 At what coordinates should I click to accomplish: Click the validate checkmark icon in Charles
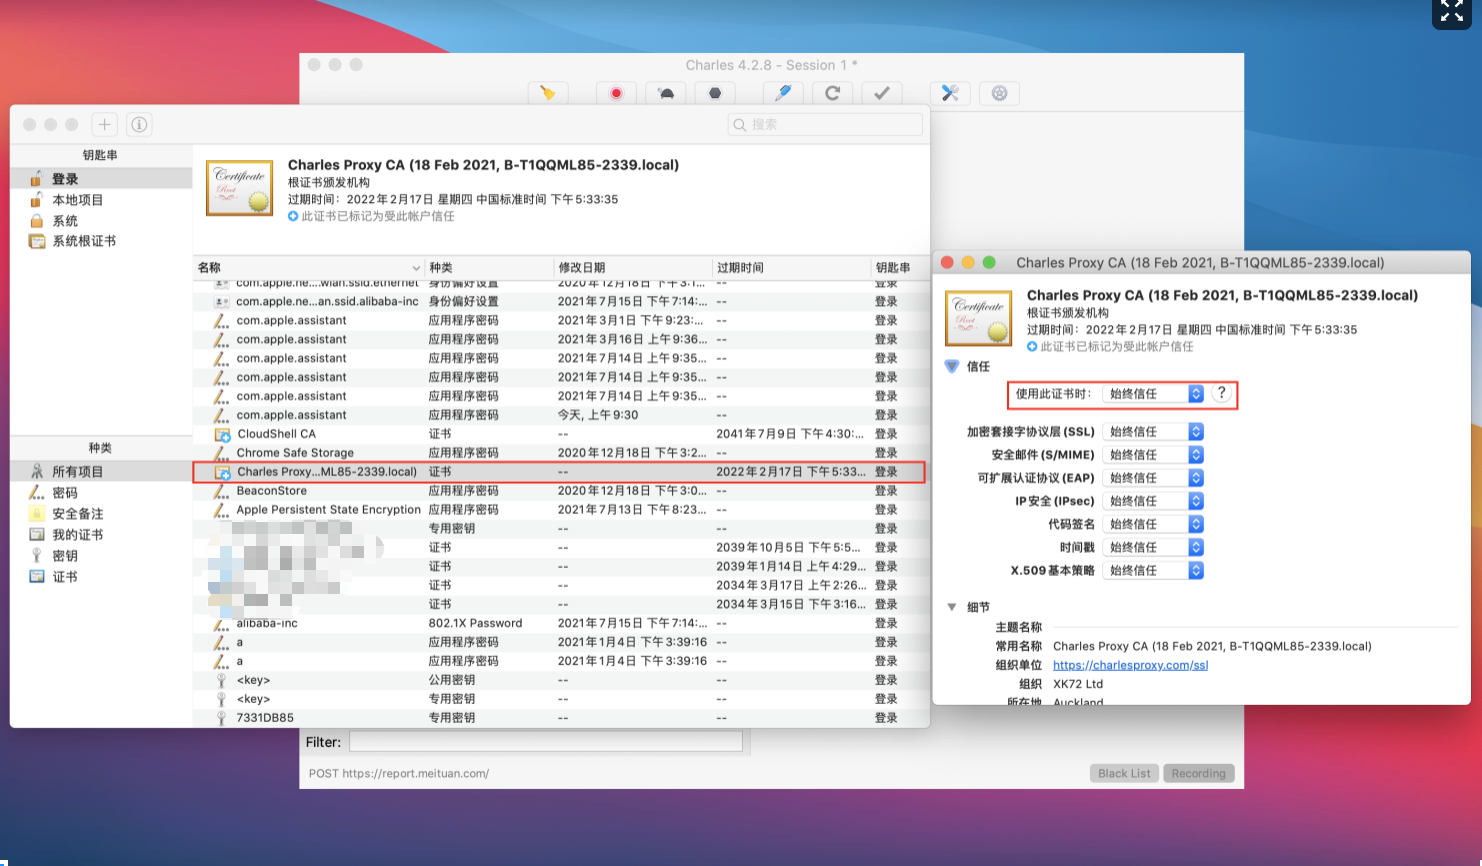tap(881, 93)
